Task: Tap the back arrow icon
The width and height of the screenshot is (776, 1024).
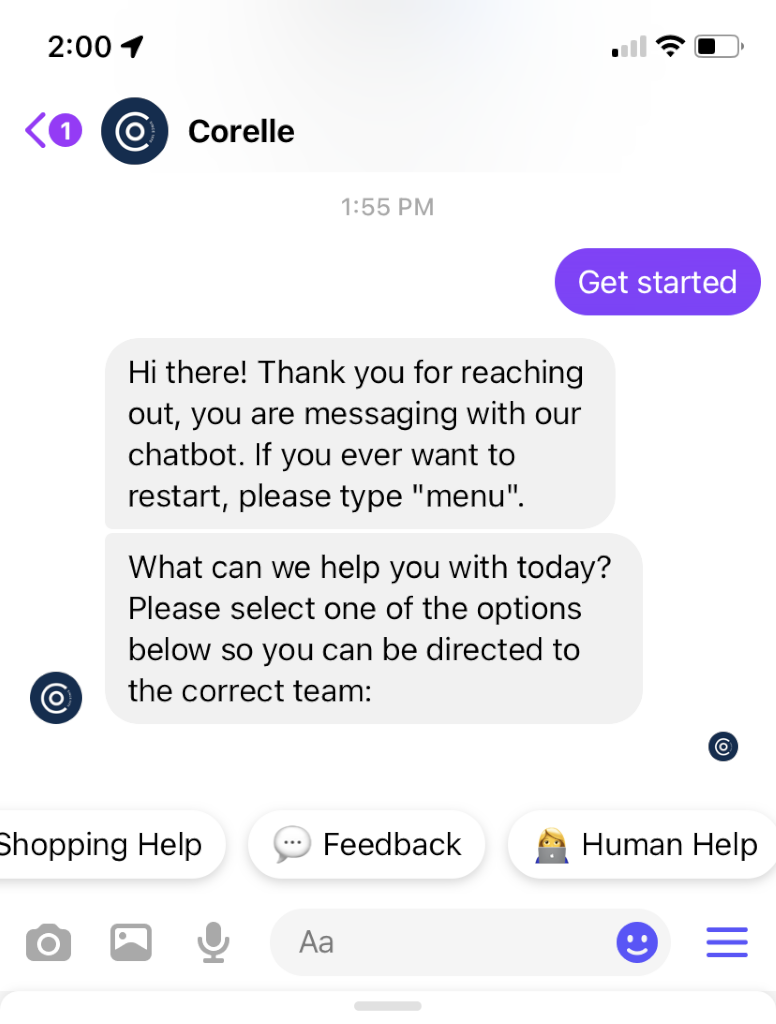Action: pyautogui.click(x=36, y=131)
